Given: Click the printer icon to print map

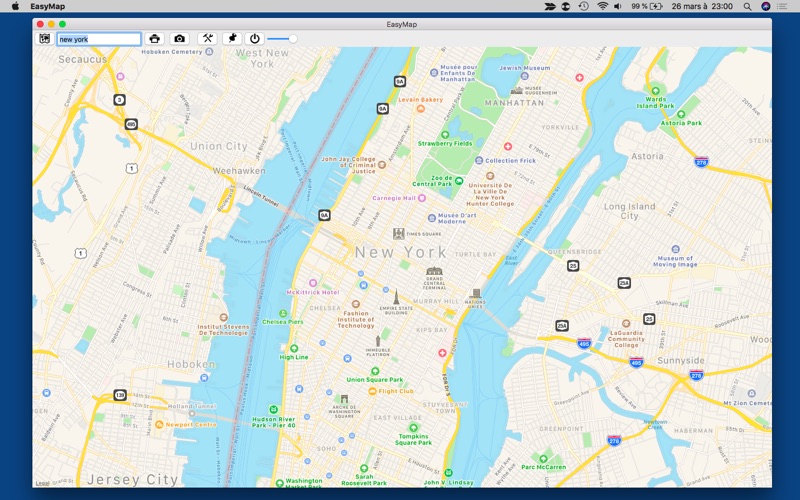Looking at the screenshot, I should 154,39.
